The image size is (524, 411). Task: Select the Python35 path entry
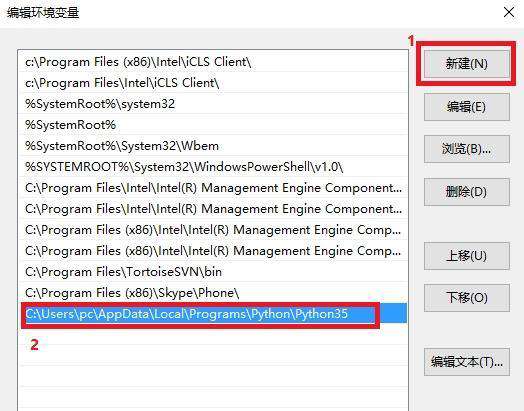(214, 314)
